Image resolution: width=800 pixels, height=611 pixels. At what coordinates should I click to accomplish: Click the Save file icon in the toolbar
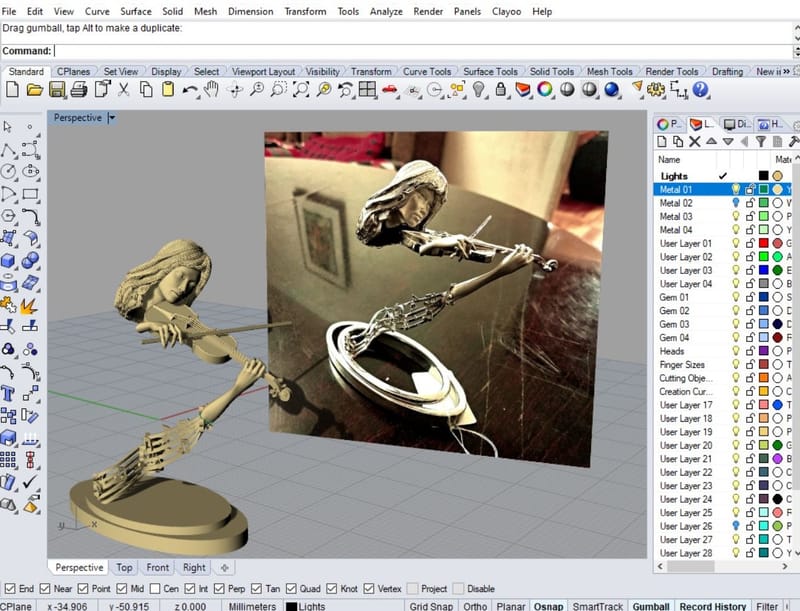[x=57, y=90]
